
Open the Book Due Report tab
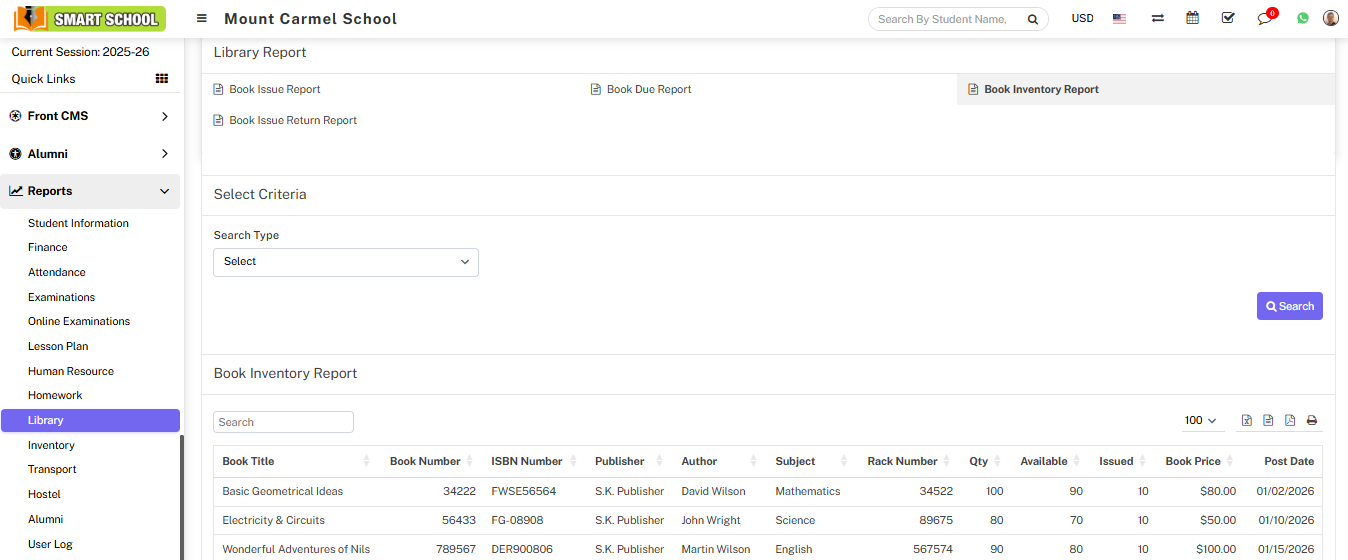click(x=648, y=89)
